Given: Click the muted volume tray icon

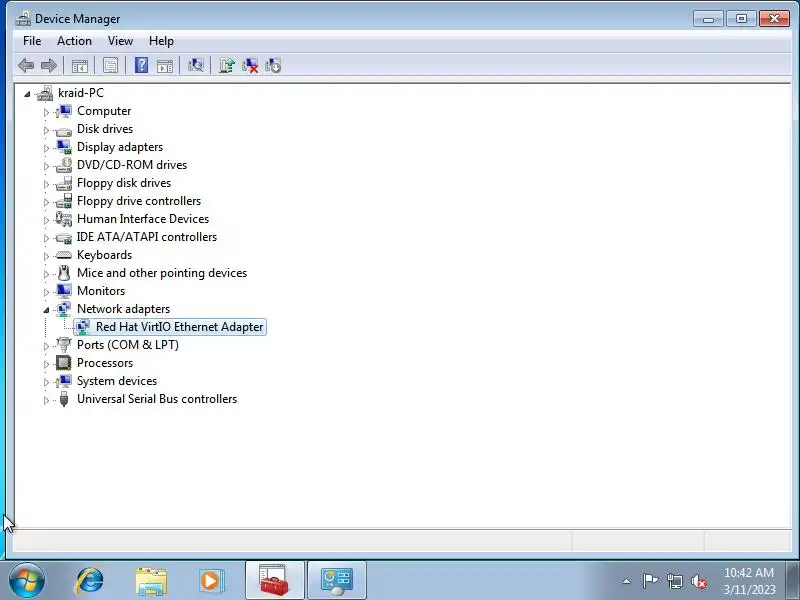Looking at the screenshot, I should 699,581.
